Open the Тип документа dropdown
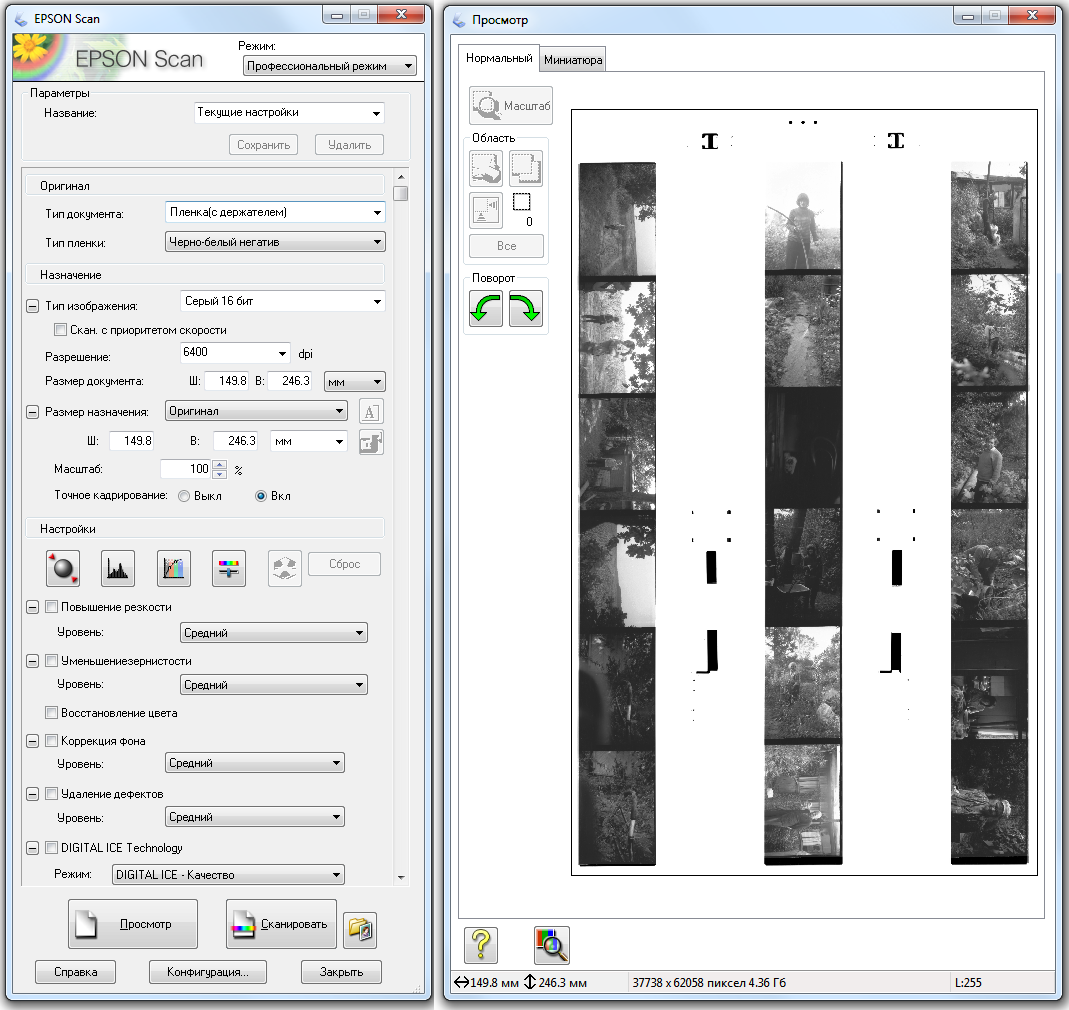Image resolution: width=1069 pixels, height=1010 pixels. (275, 212)
